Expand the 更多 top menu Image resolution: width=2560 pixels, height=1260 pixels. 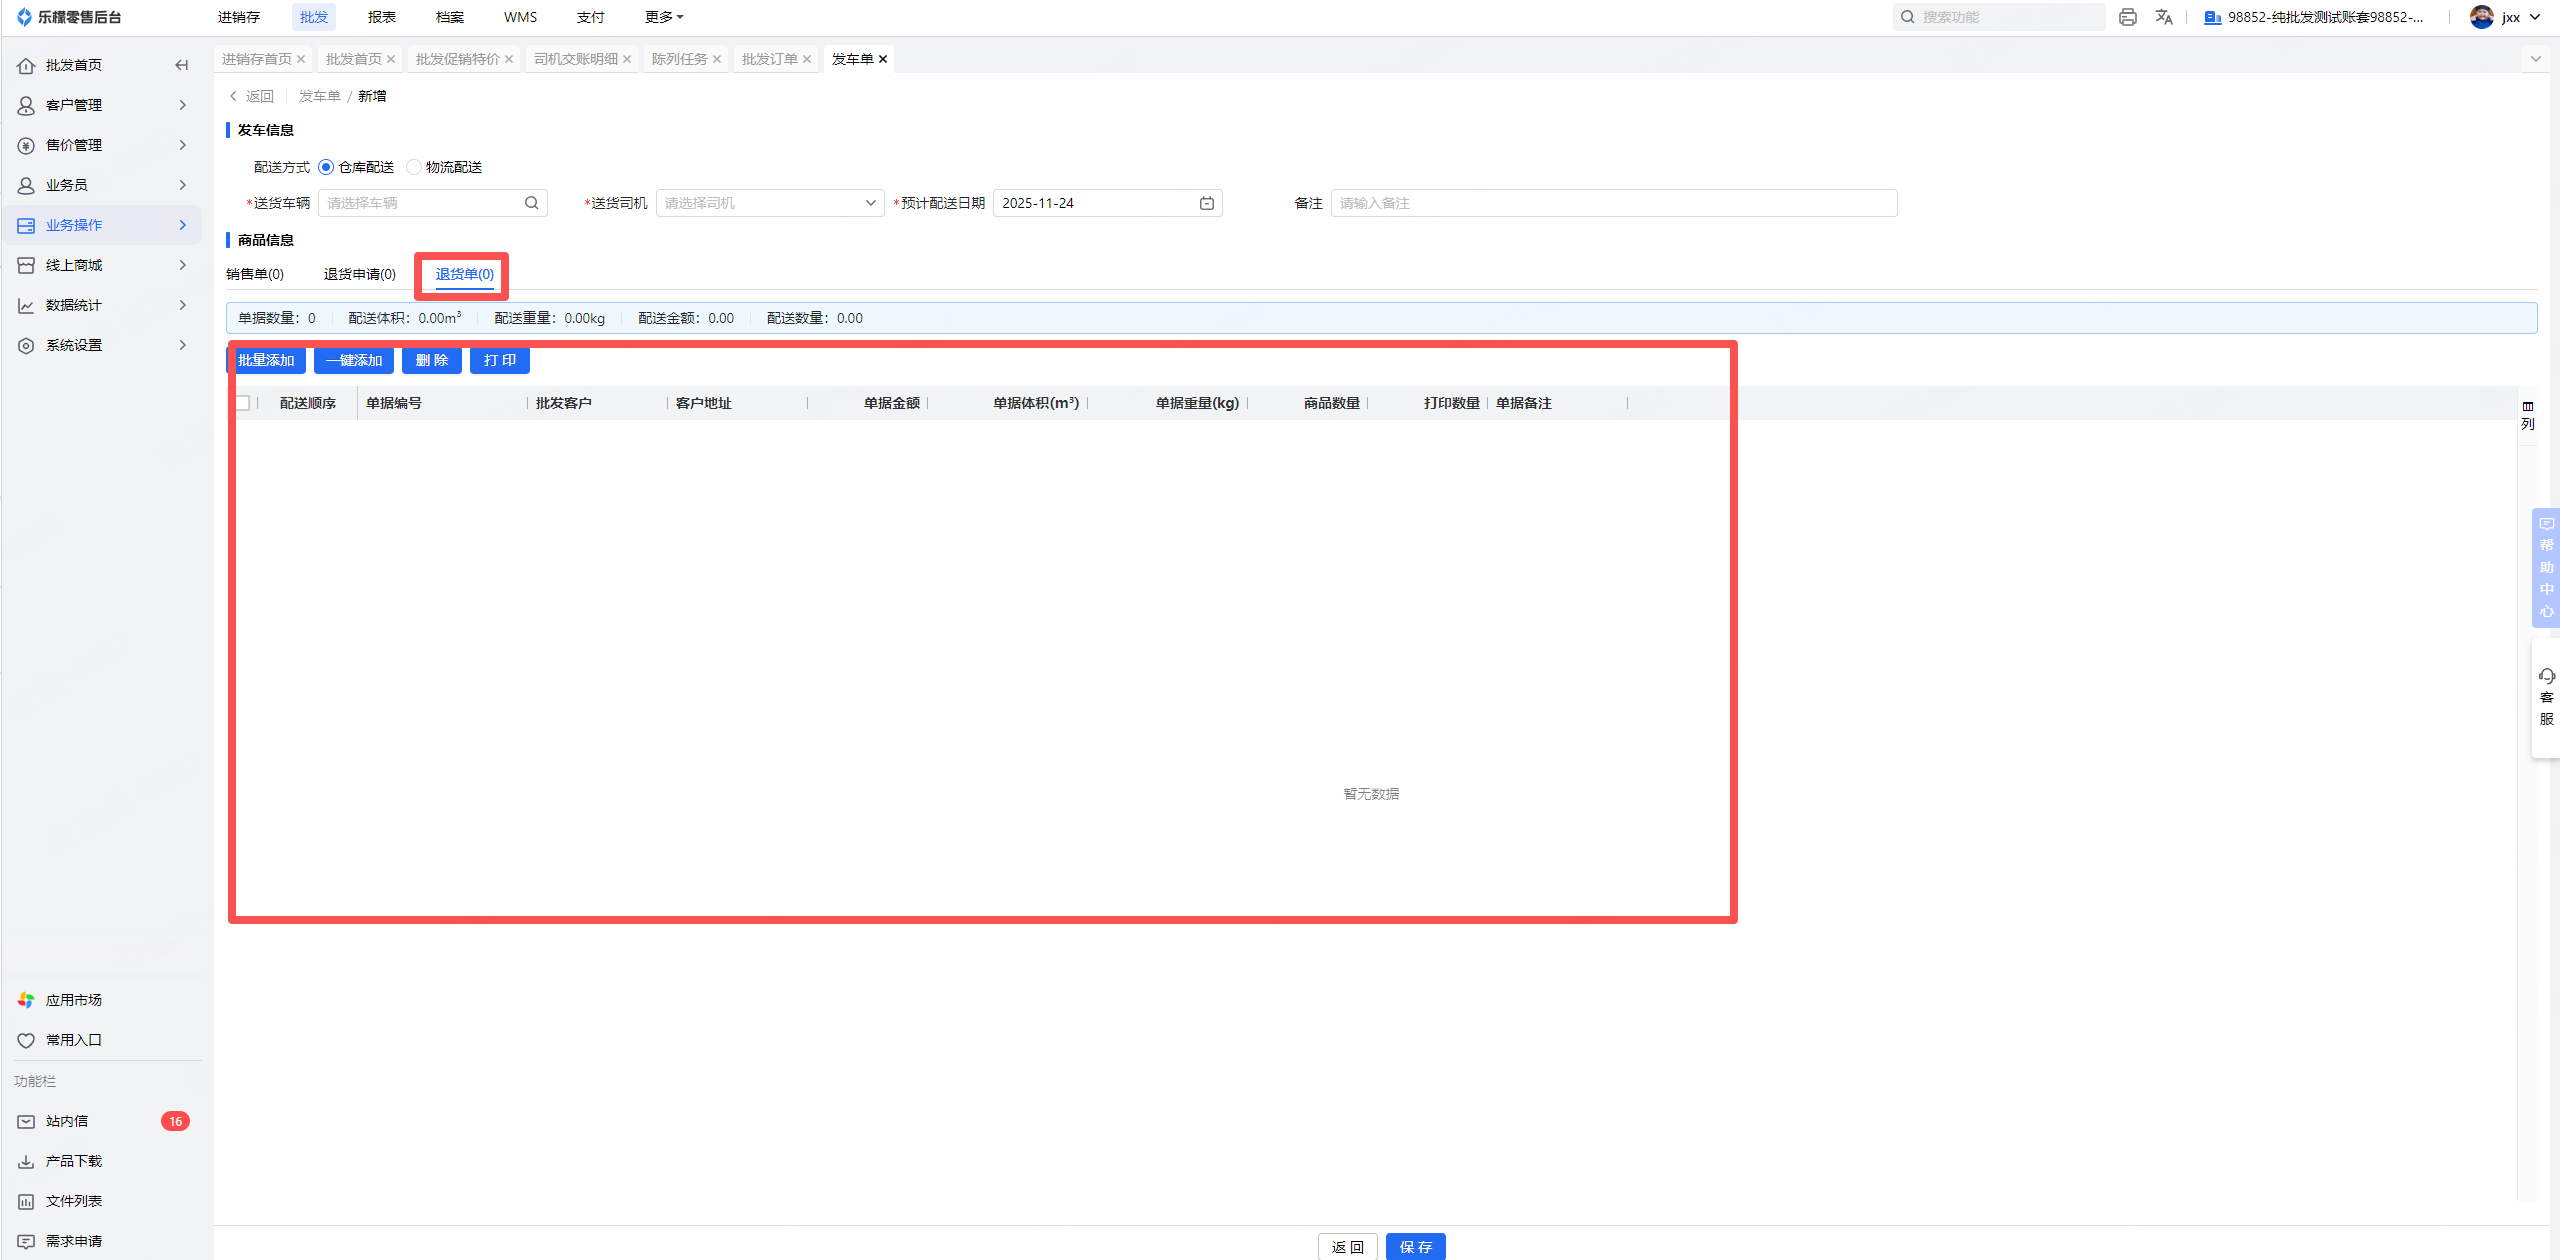[663, 17]
